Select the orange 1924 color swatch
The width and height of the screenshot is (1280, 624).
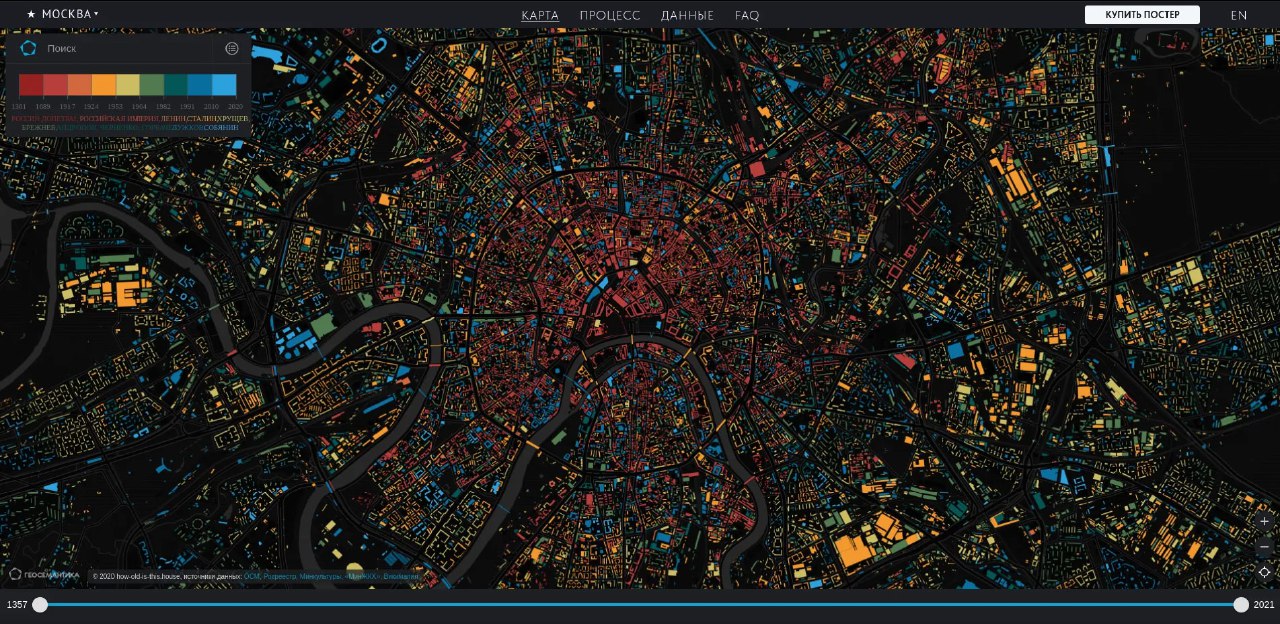[104, 85]
